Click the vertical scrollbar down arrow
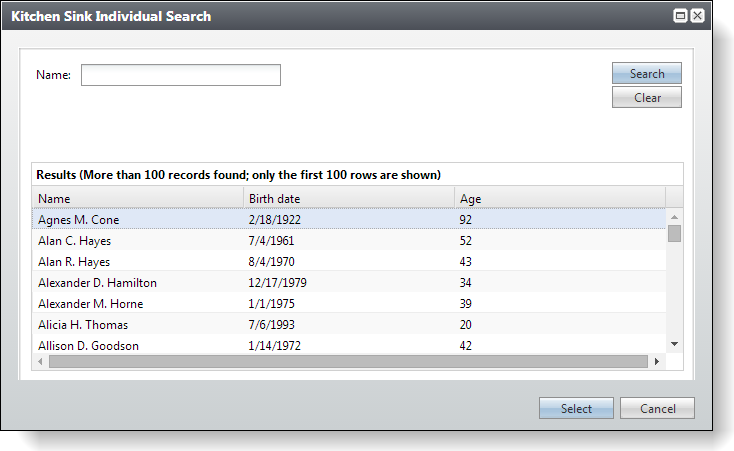This screenshot has height=451, width=734. click(x=675, y=344)
